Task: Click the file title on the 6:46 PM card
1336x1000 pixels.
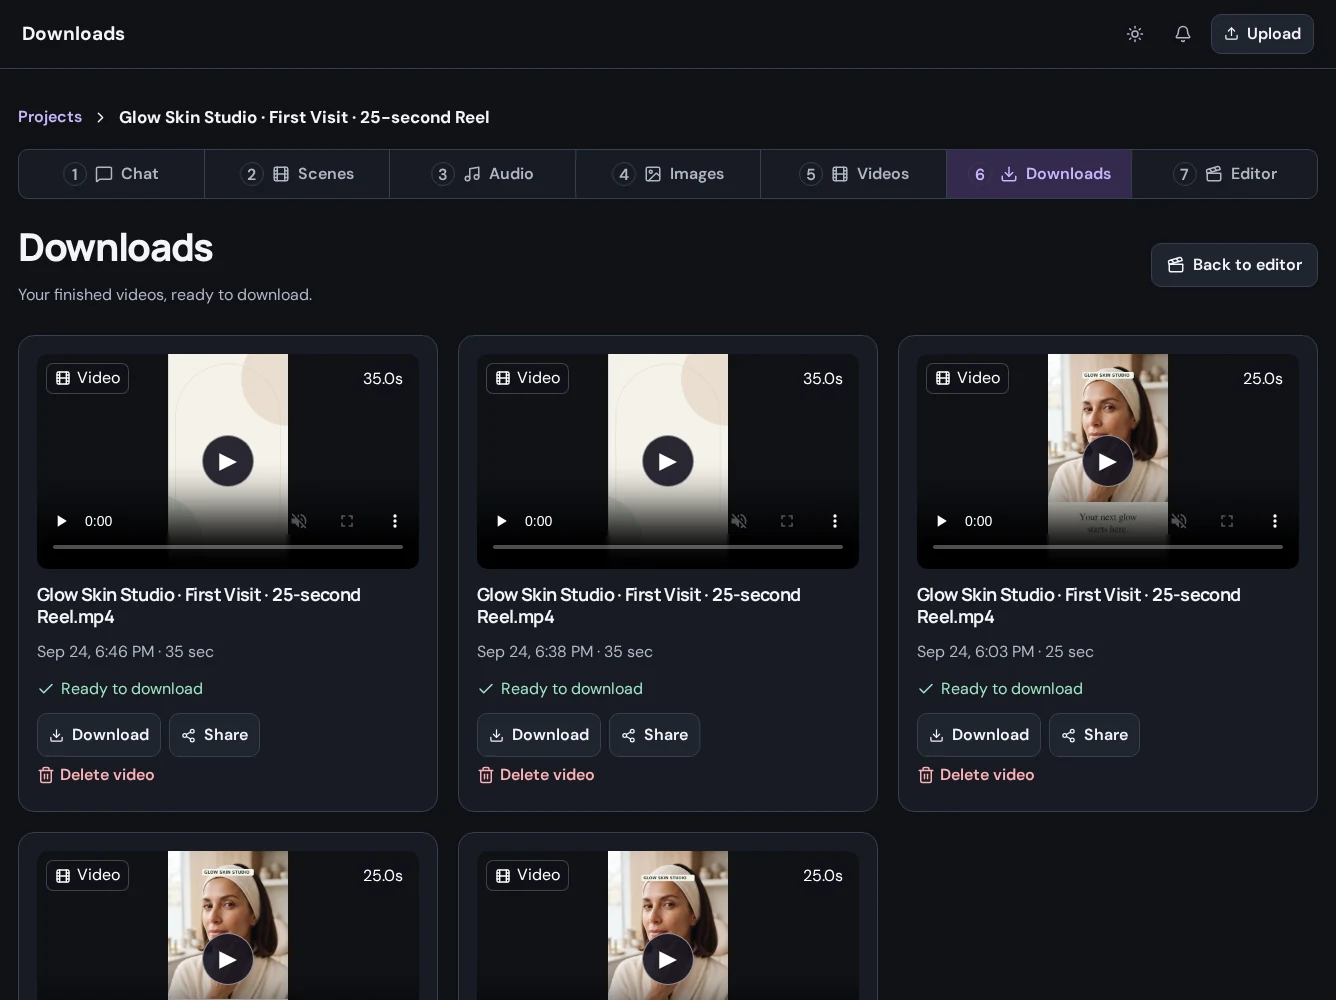Action: [199, 606]
